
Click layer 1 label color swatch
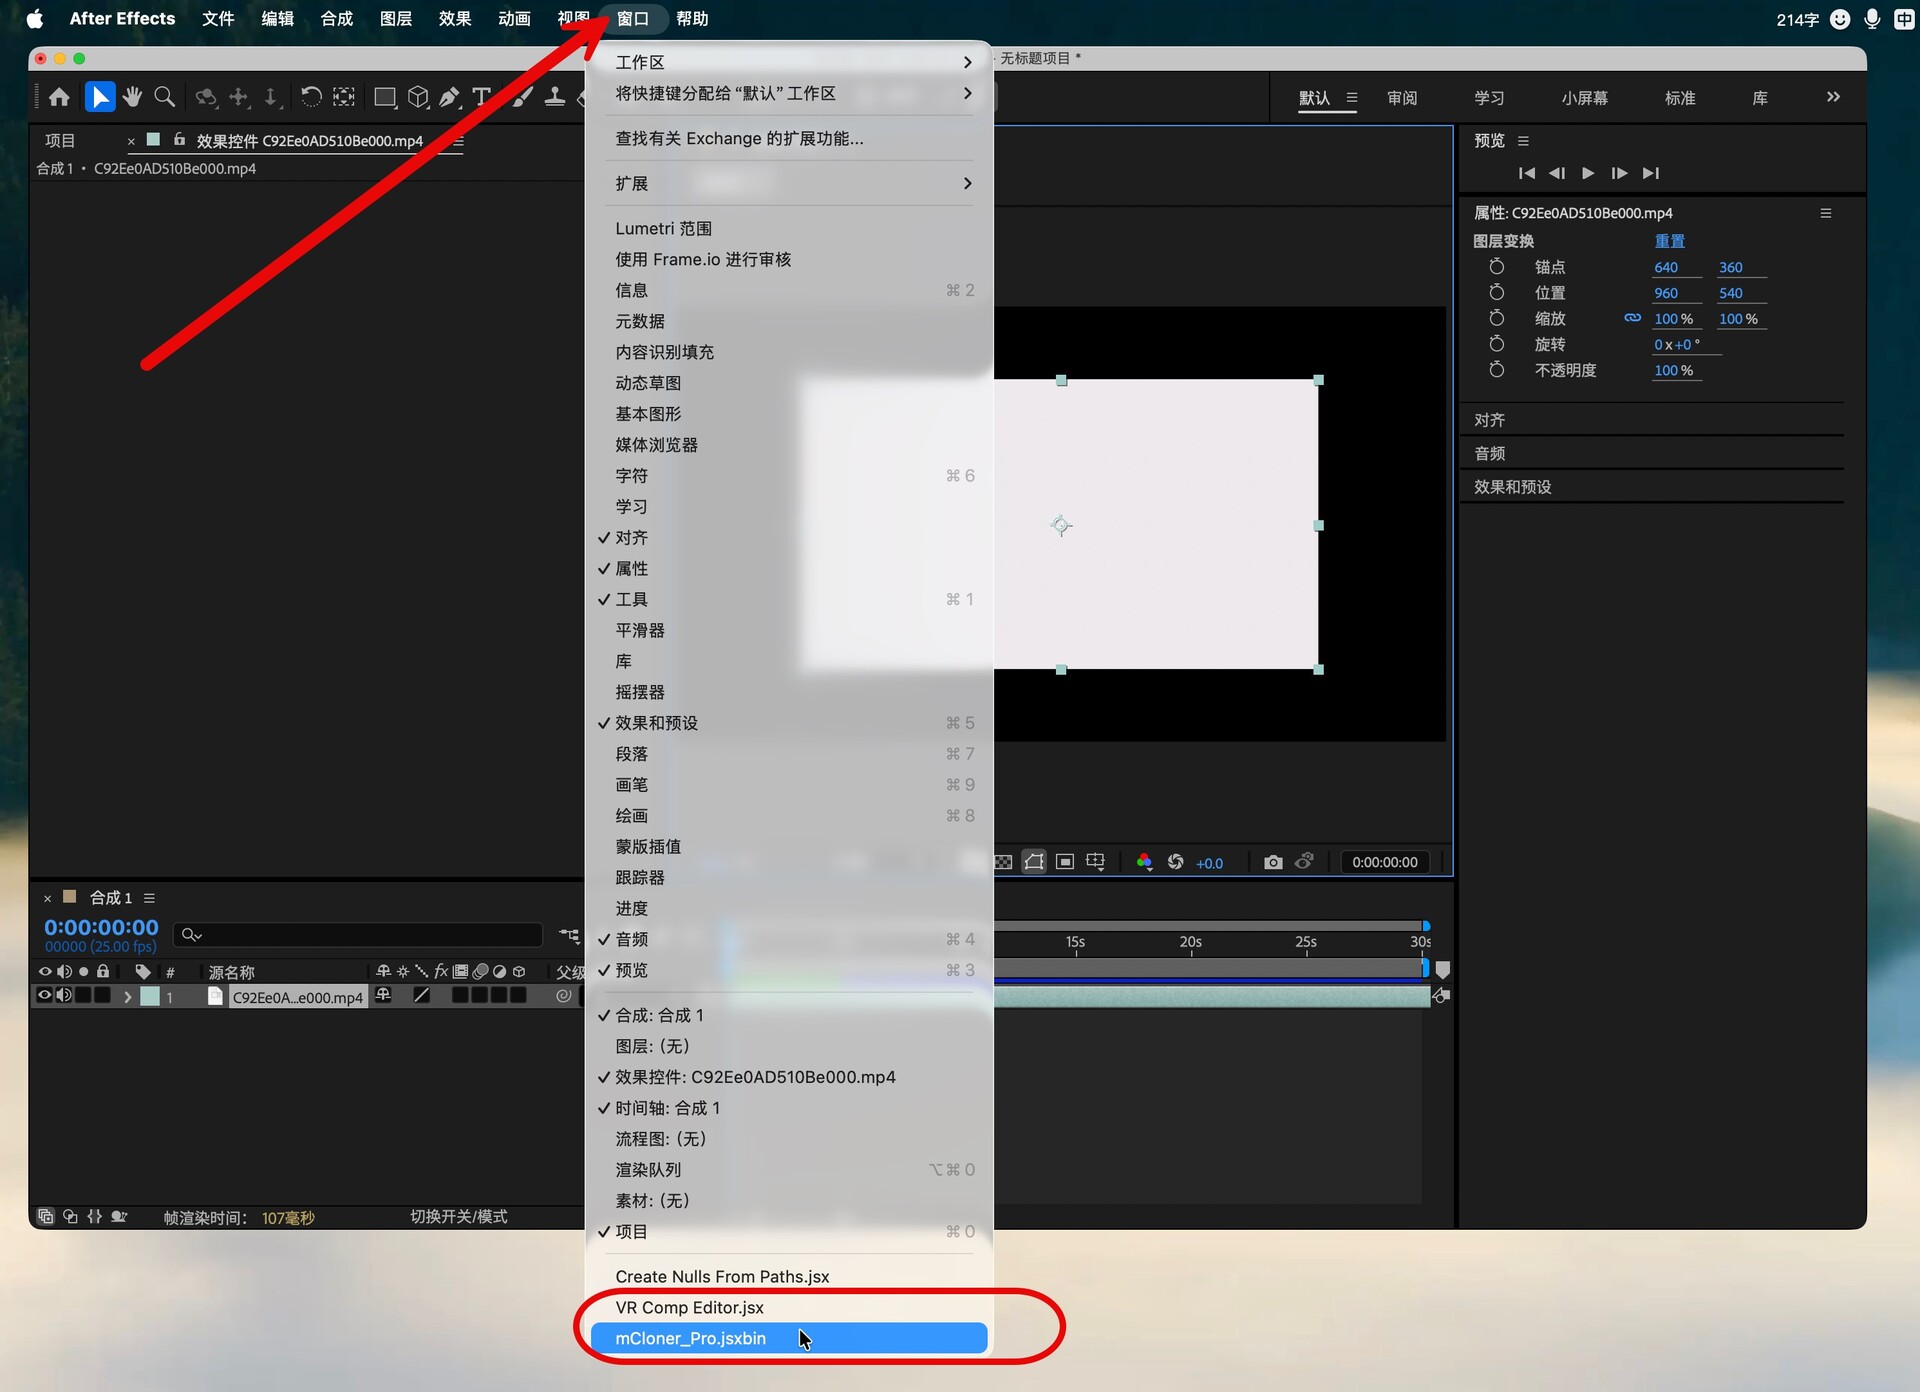point(150,996)
